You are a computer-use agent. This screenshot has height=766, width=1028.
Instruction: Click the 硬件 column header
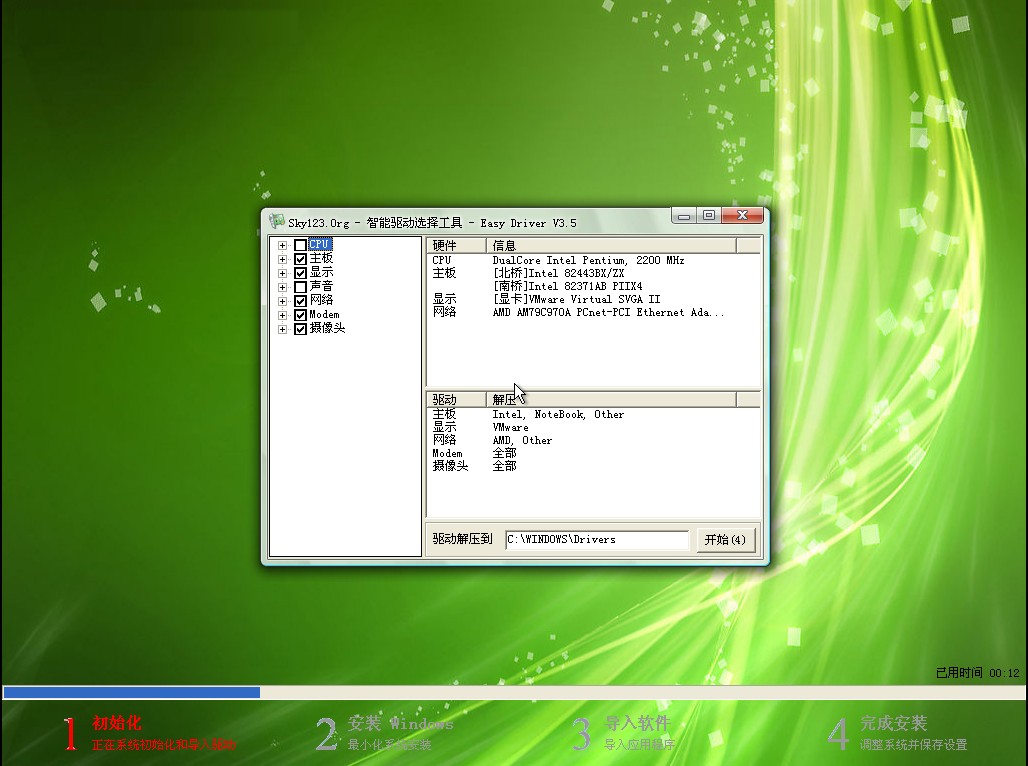click(456, 246)
